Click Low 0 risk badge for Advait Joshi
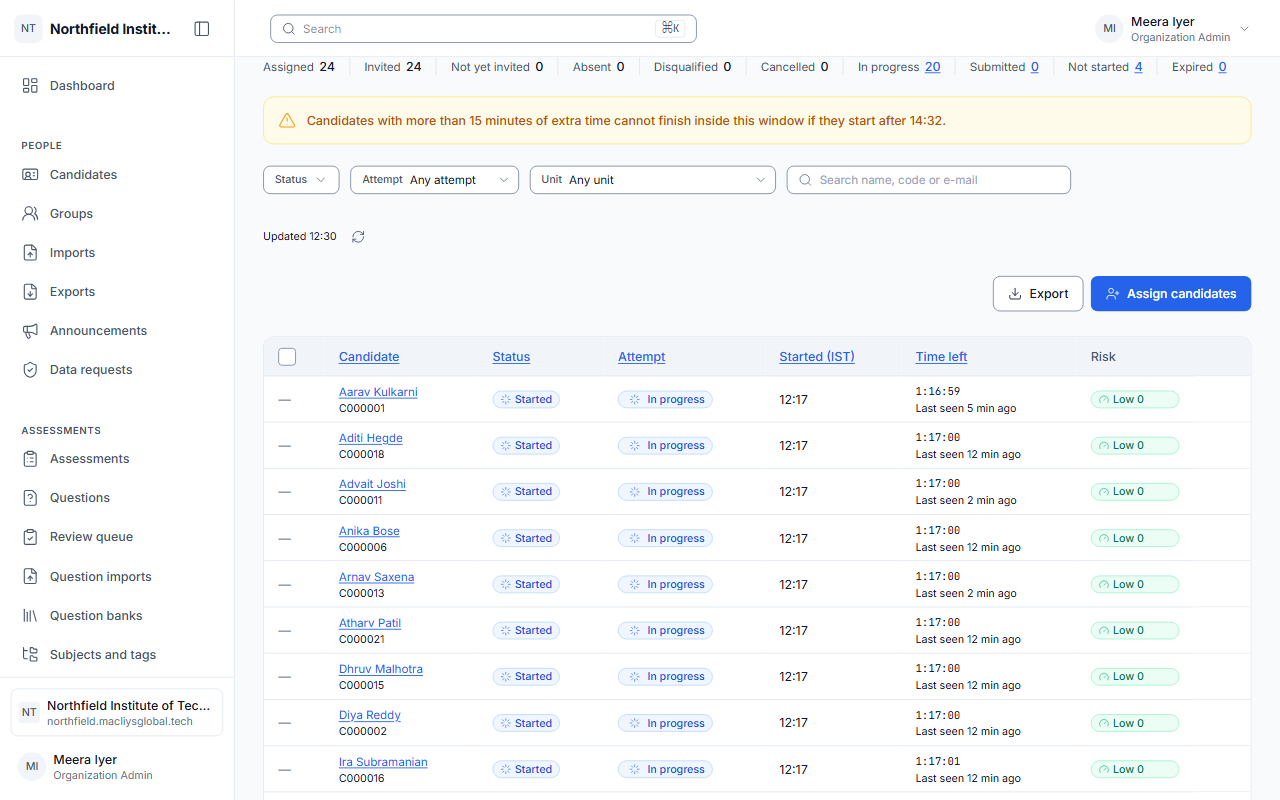1280x800 pixels. pyautogui.click(x=1135, y=492)
